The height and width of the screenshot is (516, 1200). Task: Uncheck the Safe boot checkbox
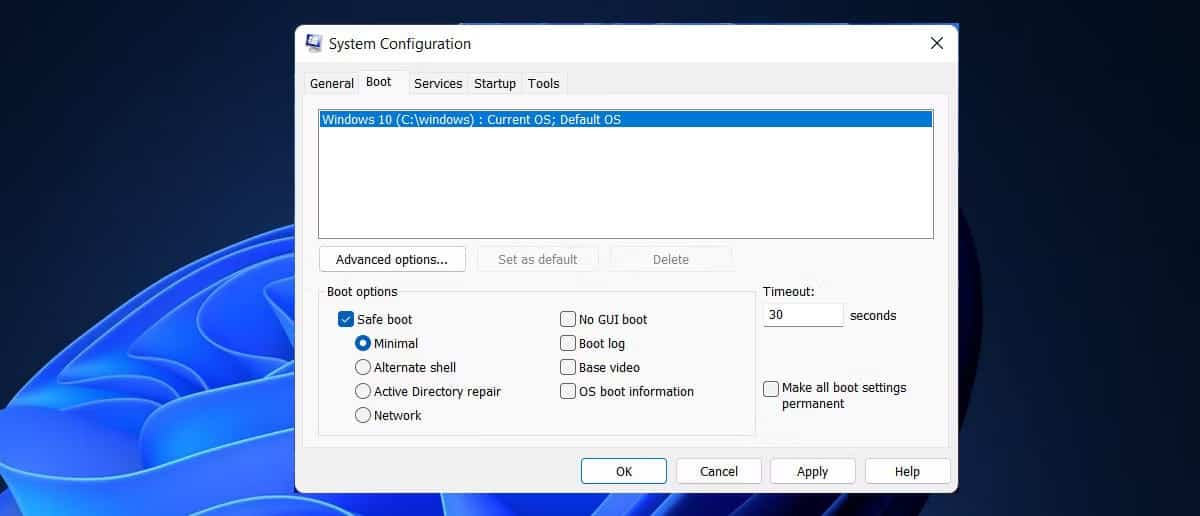coord(346,320)
